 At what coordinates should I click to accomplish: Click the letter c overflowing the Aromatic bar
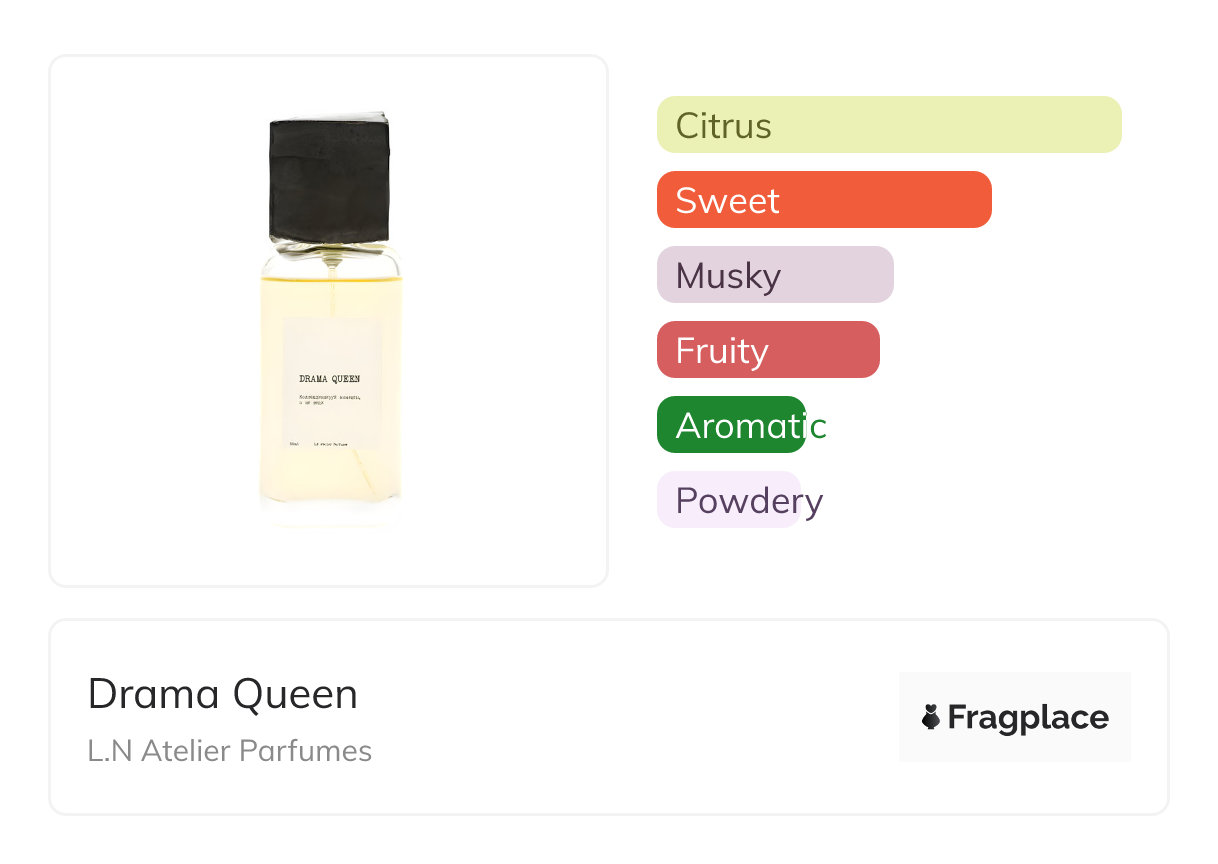click(x=818, y=427)
